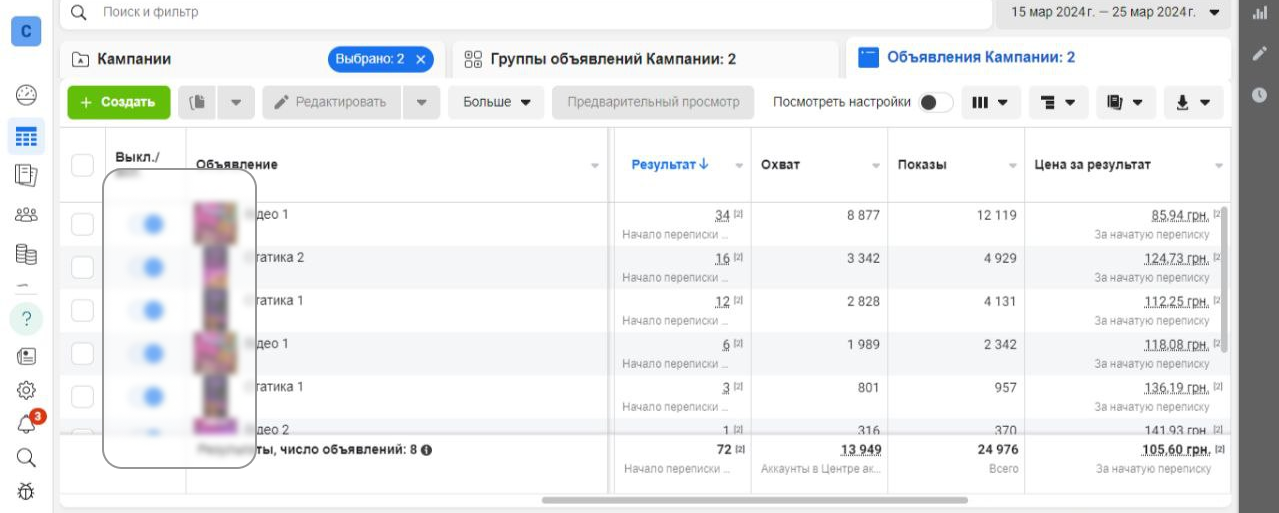
Task: Open Цена за результат column dropdown
Action: (1220, 165)
